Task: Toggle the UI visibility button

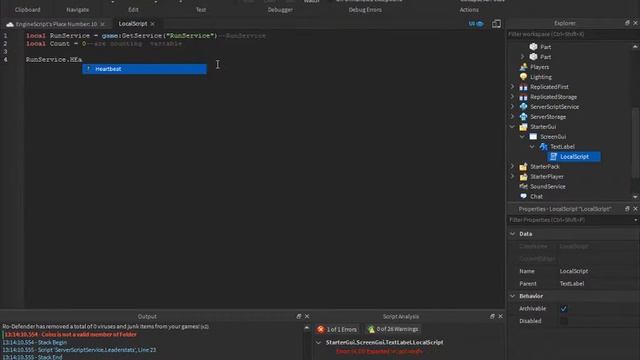Action: (x=476, y=24)
